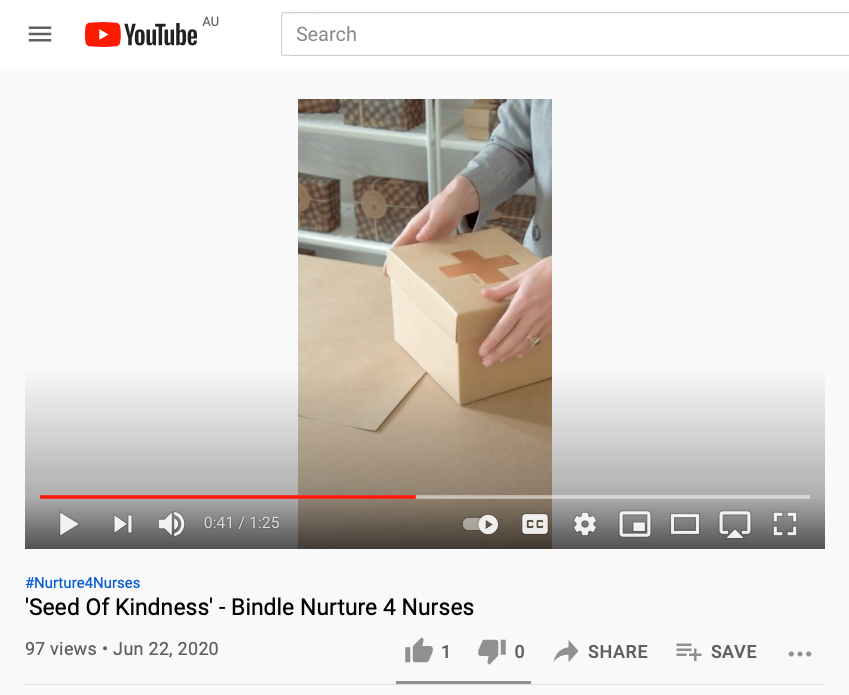This screenshot has height=695, width=849.
Task: Like the video with thumbs up
Action: tap(427, 651)
